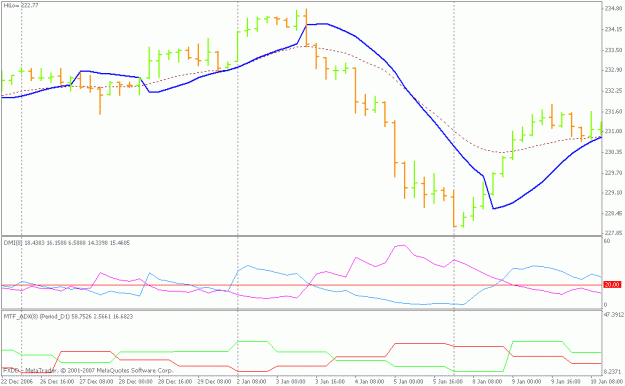Click the 9 Jan 16:00 time label
625x386 pixels.
click(567, 381)
